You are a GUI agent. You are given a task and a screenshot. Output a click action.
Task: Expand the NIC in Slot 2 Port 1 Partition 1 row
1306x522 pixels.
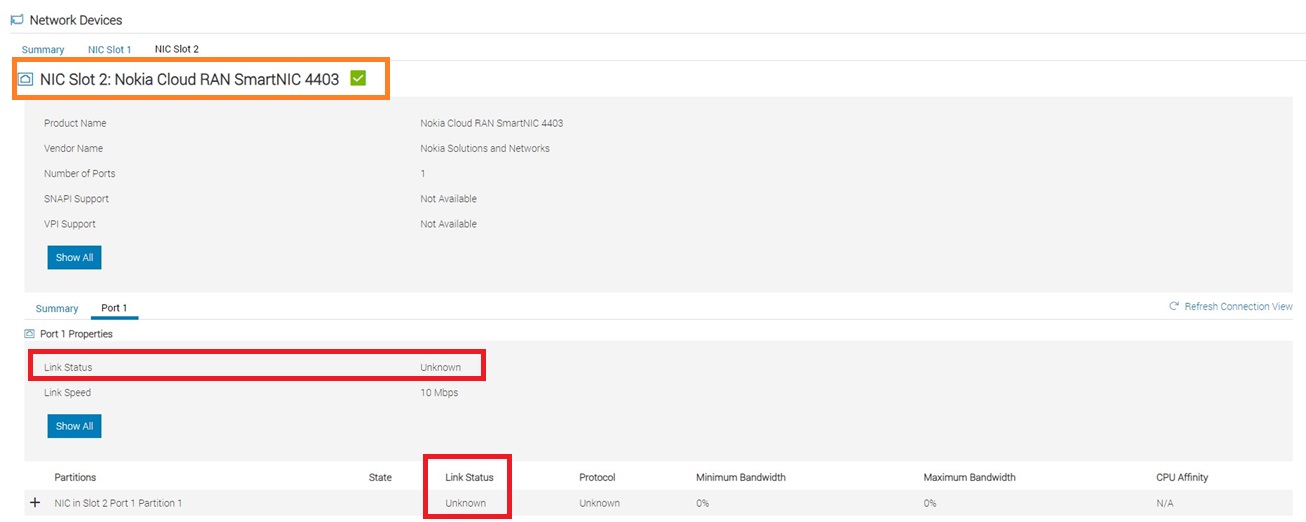(35, 503)
